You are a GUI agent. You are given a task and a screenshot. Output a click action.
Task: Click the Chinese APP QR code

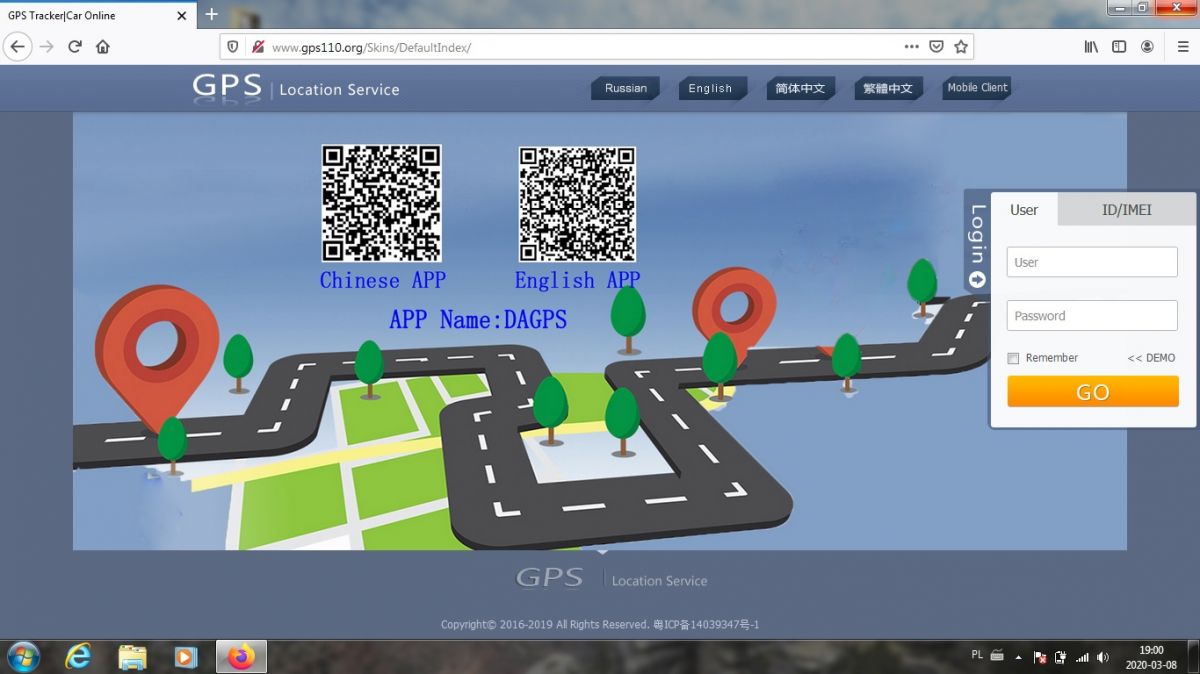pos(381,203)
